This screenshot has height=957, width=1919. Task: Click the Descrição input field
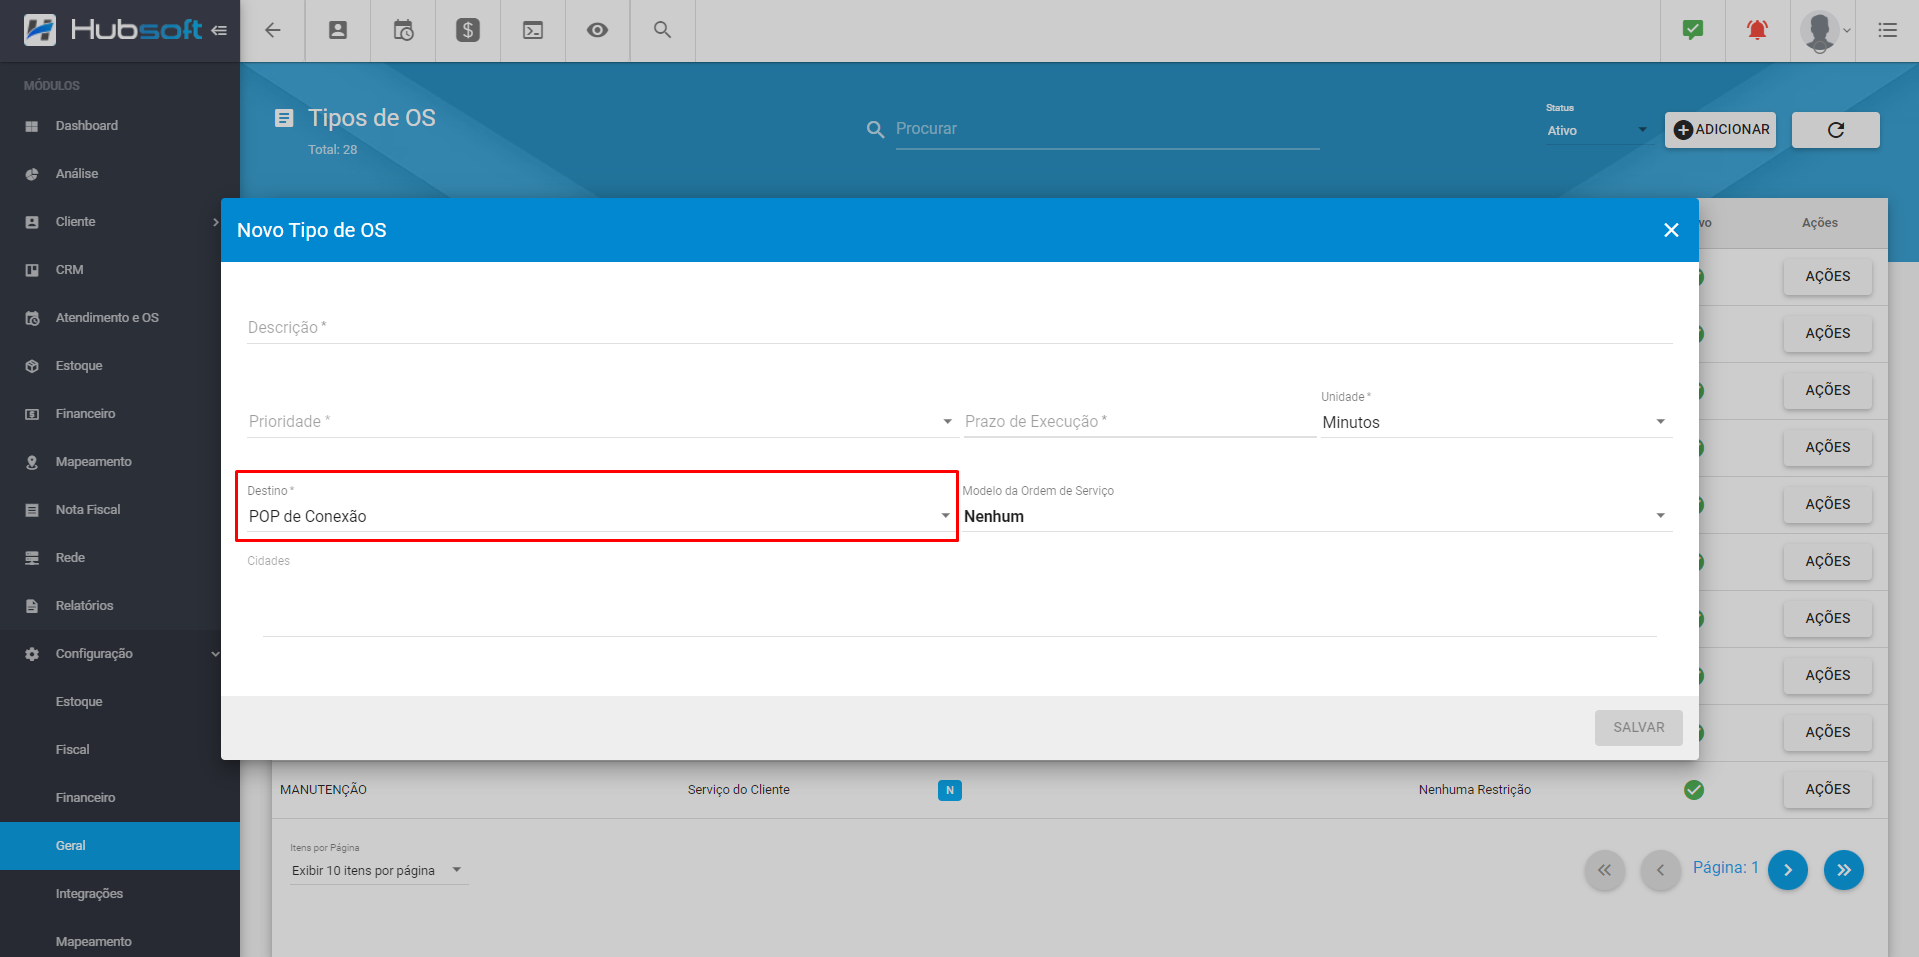pyautogui.click(x=960, y=327)
